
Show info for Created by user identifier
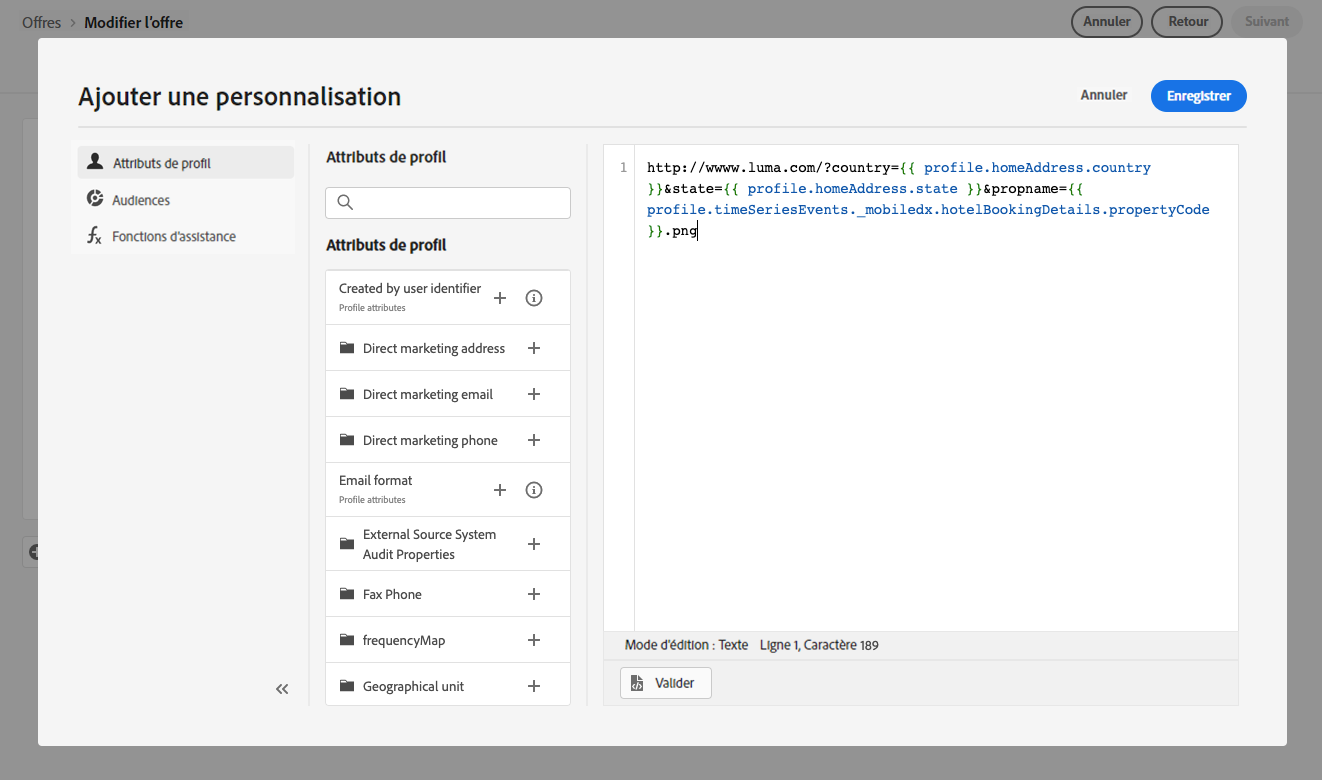coord(534,298)
